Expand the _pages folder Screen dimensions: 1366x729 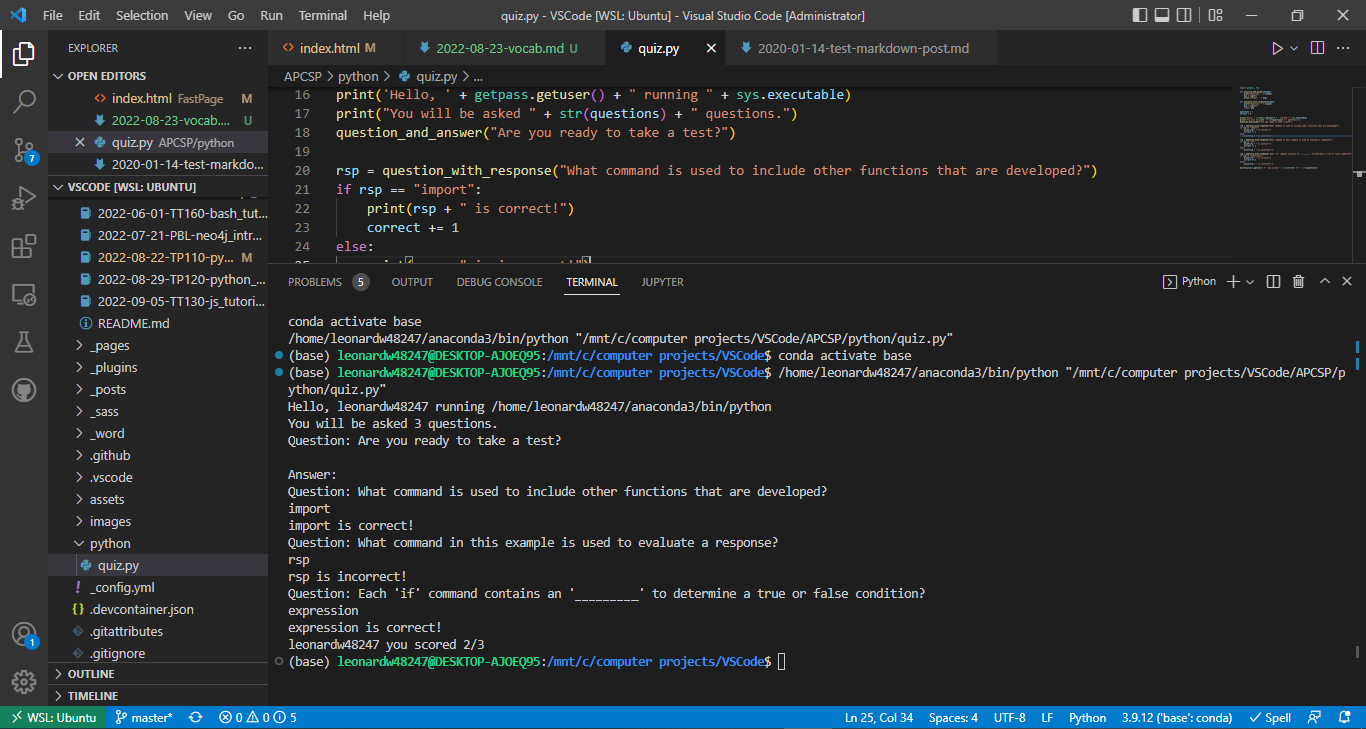coord(158,345)
